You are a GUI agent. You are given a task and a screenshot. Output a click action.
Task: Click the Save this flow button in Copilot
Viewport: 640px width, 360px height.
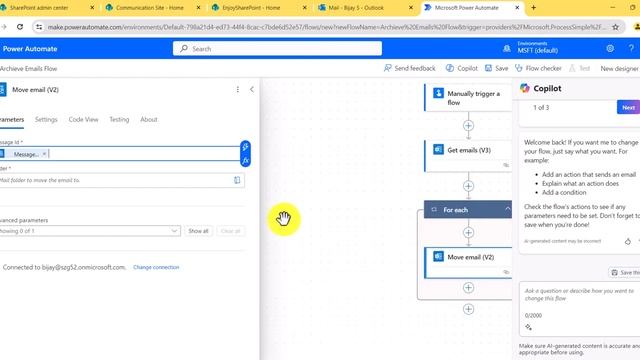[624, 272]
